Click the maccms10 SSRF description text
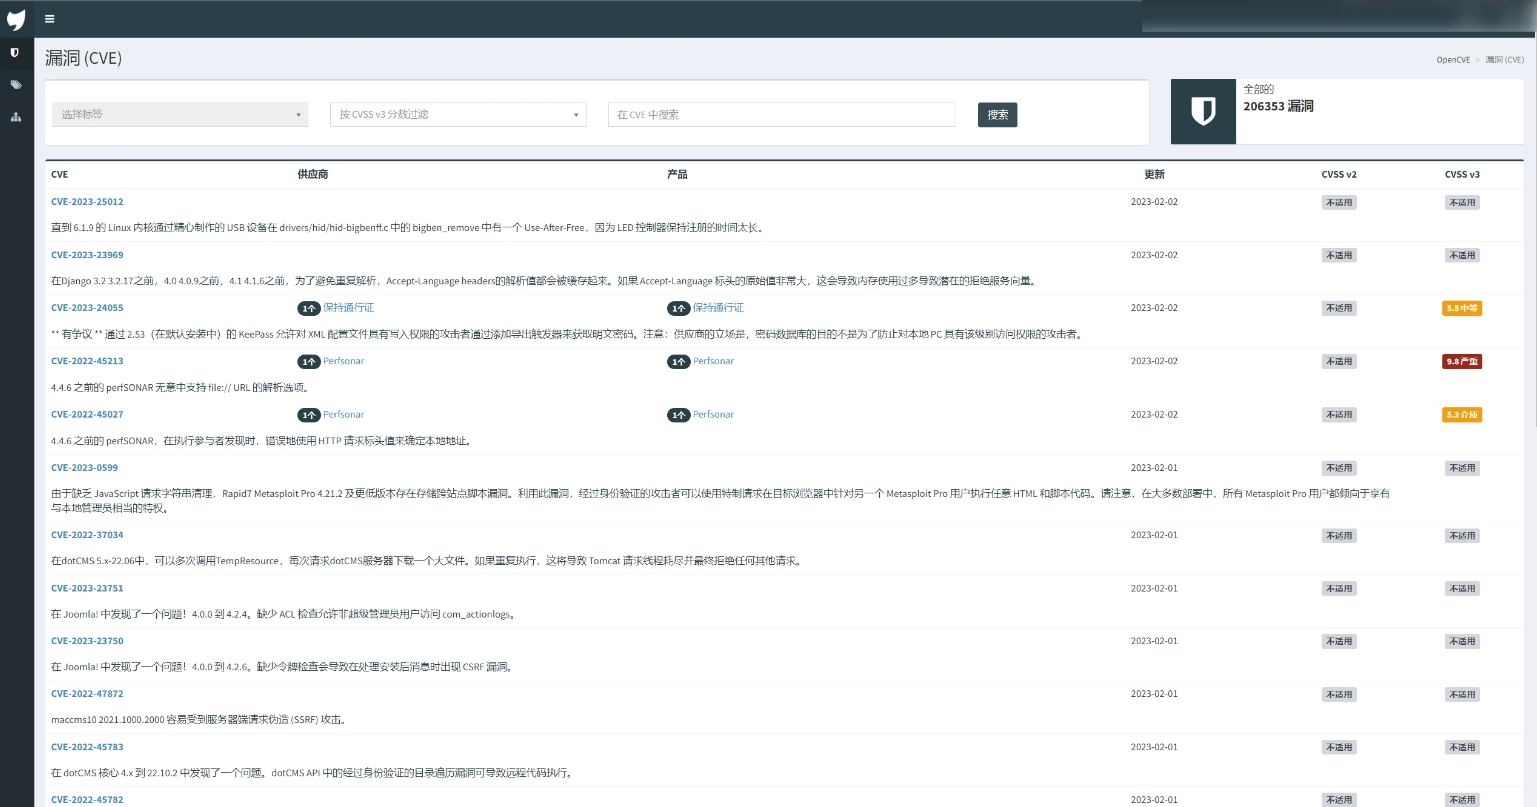1537x807 pixels. (x=199, y=719)
